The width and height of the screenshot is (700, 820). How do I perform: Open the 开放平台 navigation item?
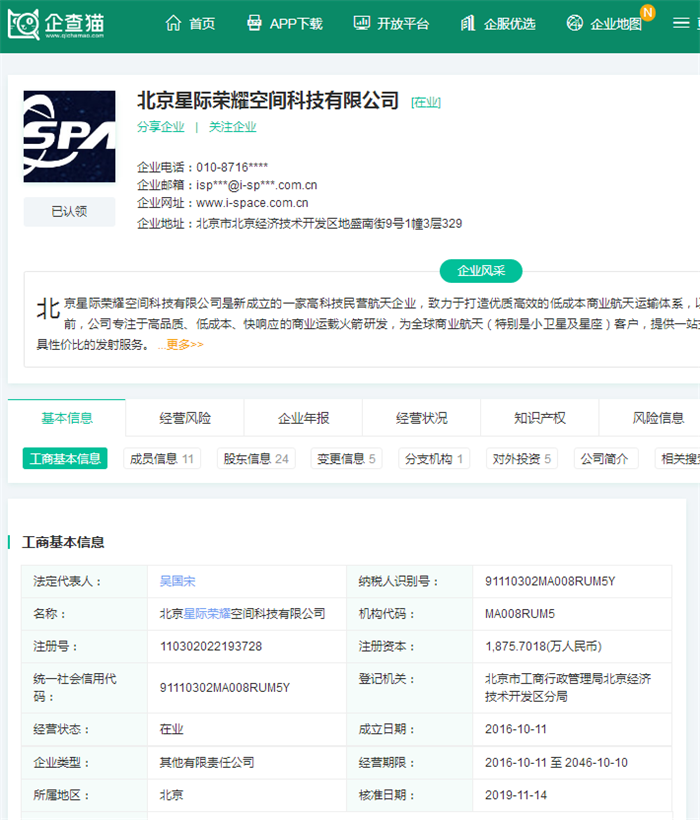pyautogui.click(x=403, y=24)
